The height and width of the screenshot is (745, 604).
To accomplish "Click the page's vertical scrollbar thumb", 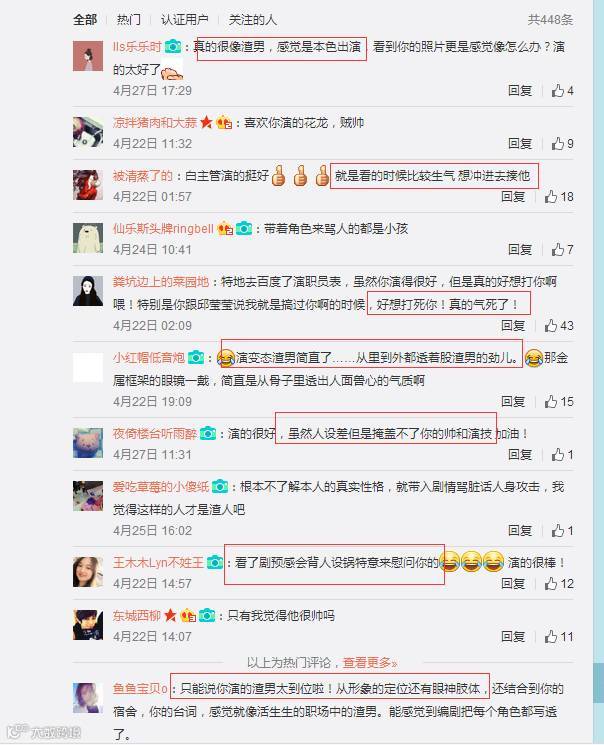I will point(598,683).
